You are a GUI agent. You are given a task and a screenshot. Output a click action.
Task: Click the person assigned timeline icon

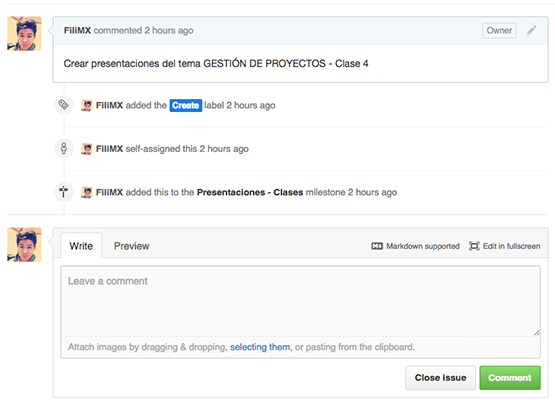pyautogui.click(x=64, y=148)
